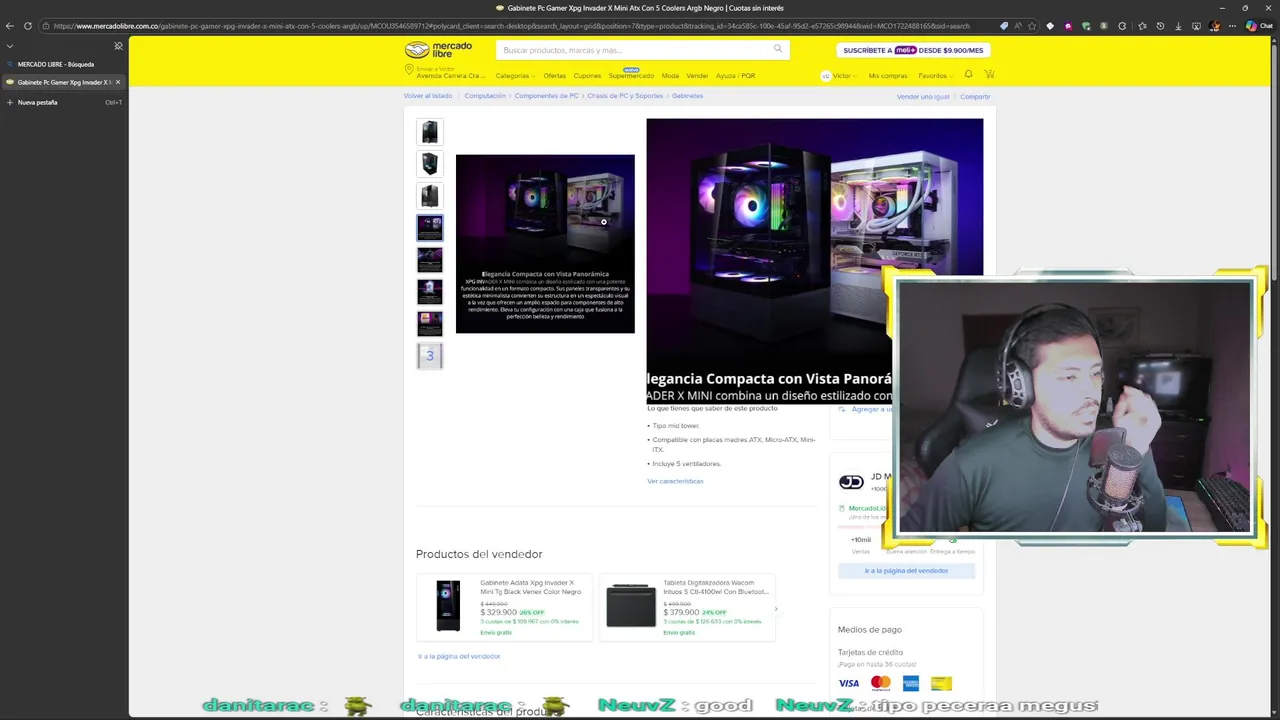Open the +3 more images thumbnail
The width and height of the screenshot is (1280, 720).
(430, 356)
